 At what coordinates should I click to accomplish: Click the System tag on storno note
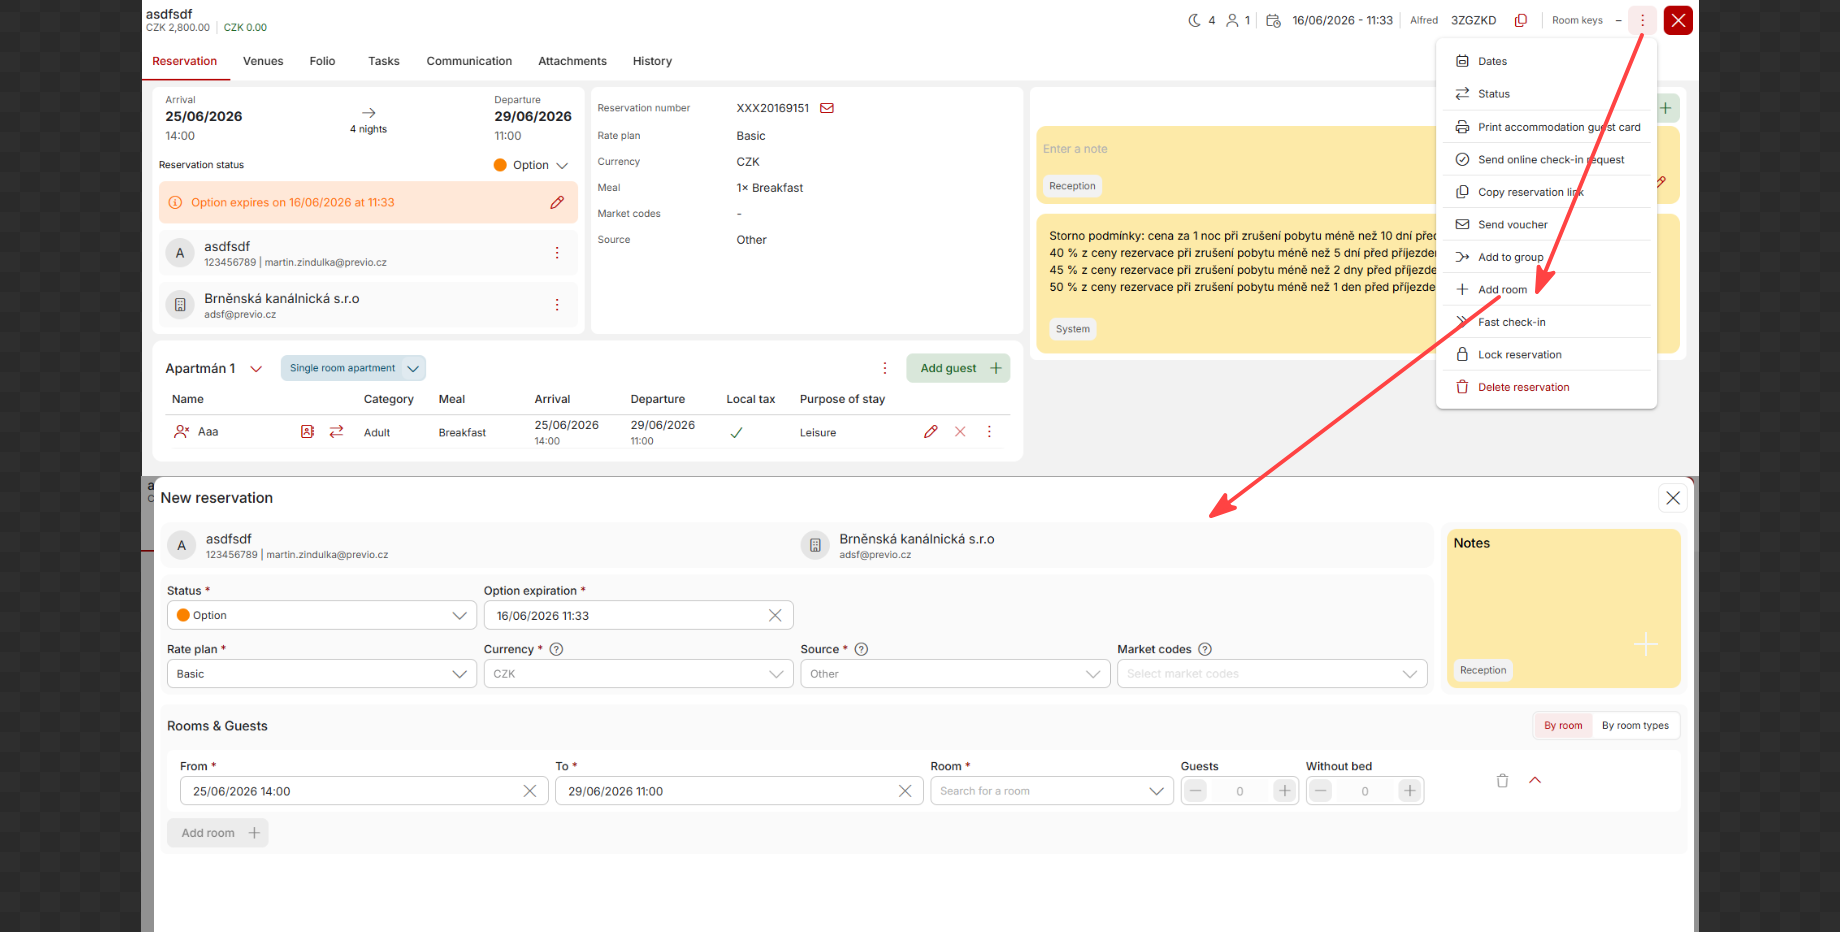[x=1073, y=329]
